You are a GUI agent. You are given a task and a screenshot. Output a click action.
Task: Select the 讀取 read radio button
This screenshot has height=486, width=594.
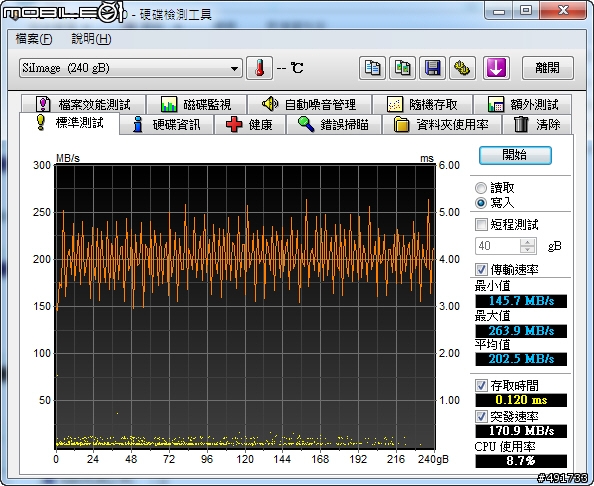pyautogui.click(x=481, y=188)
